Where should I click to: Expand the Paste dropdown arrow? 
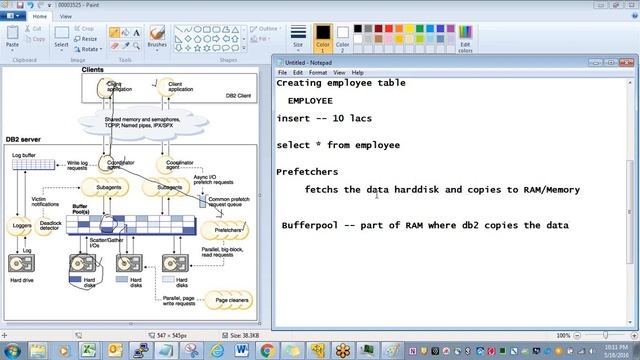[x=12, y=50]
